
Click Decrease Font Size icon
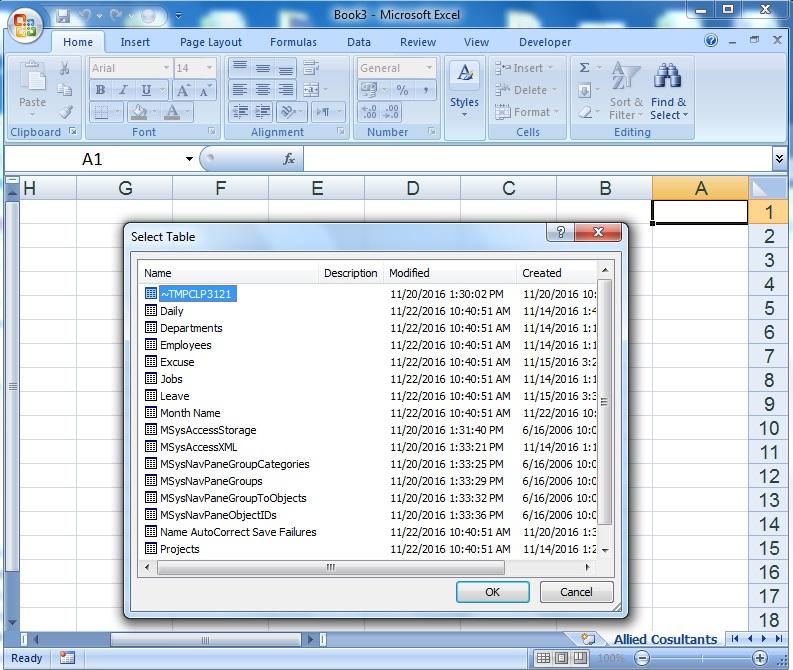click(205, 91)
